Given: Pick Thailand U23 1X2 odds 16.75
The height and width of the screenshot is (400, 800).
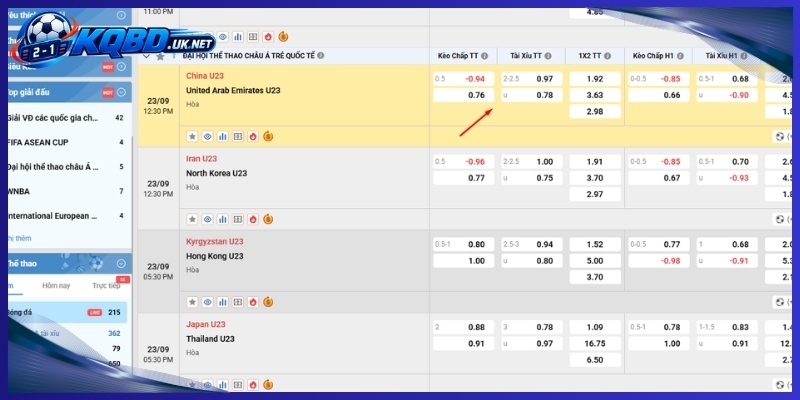Looking at the screenshot, I should point(595,343).
